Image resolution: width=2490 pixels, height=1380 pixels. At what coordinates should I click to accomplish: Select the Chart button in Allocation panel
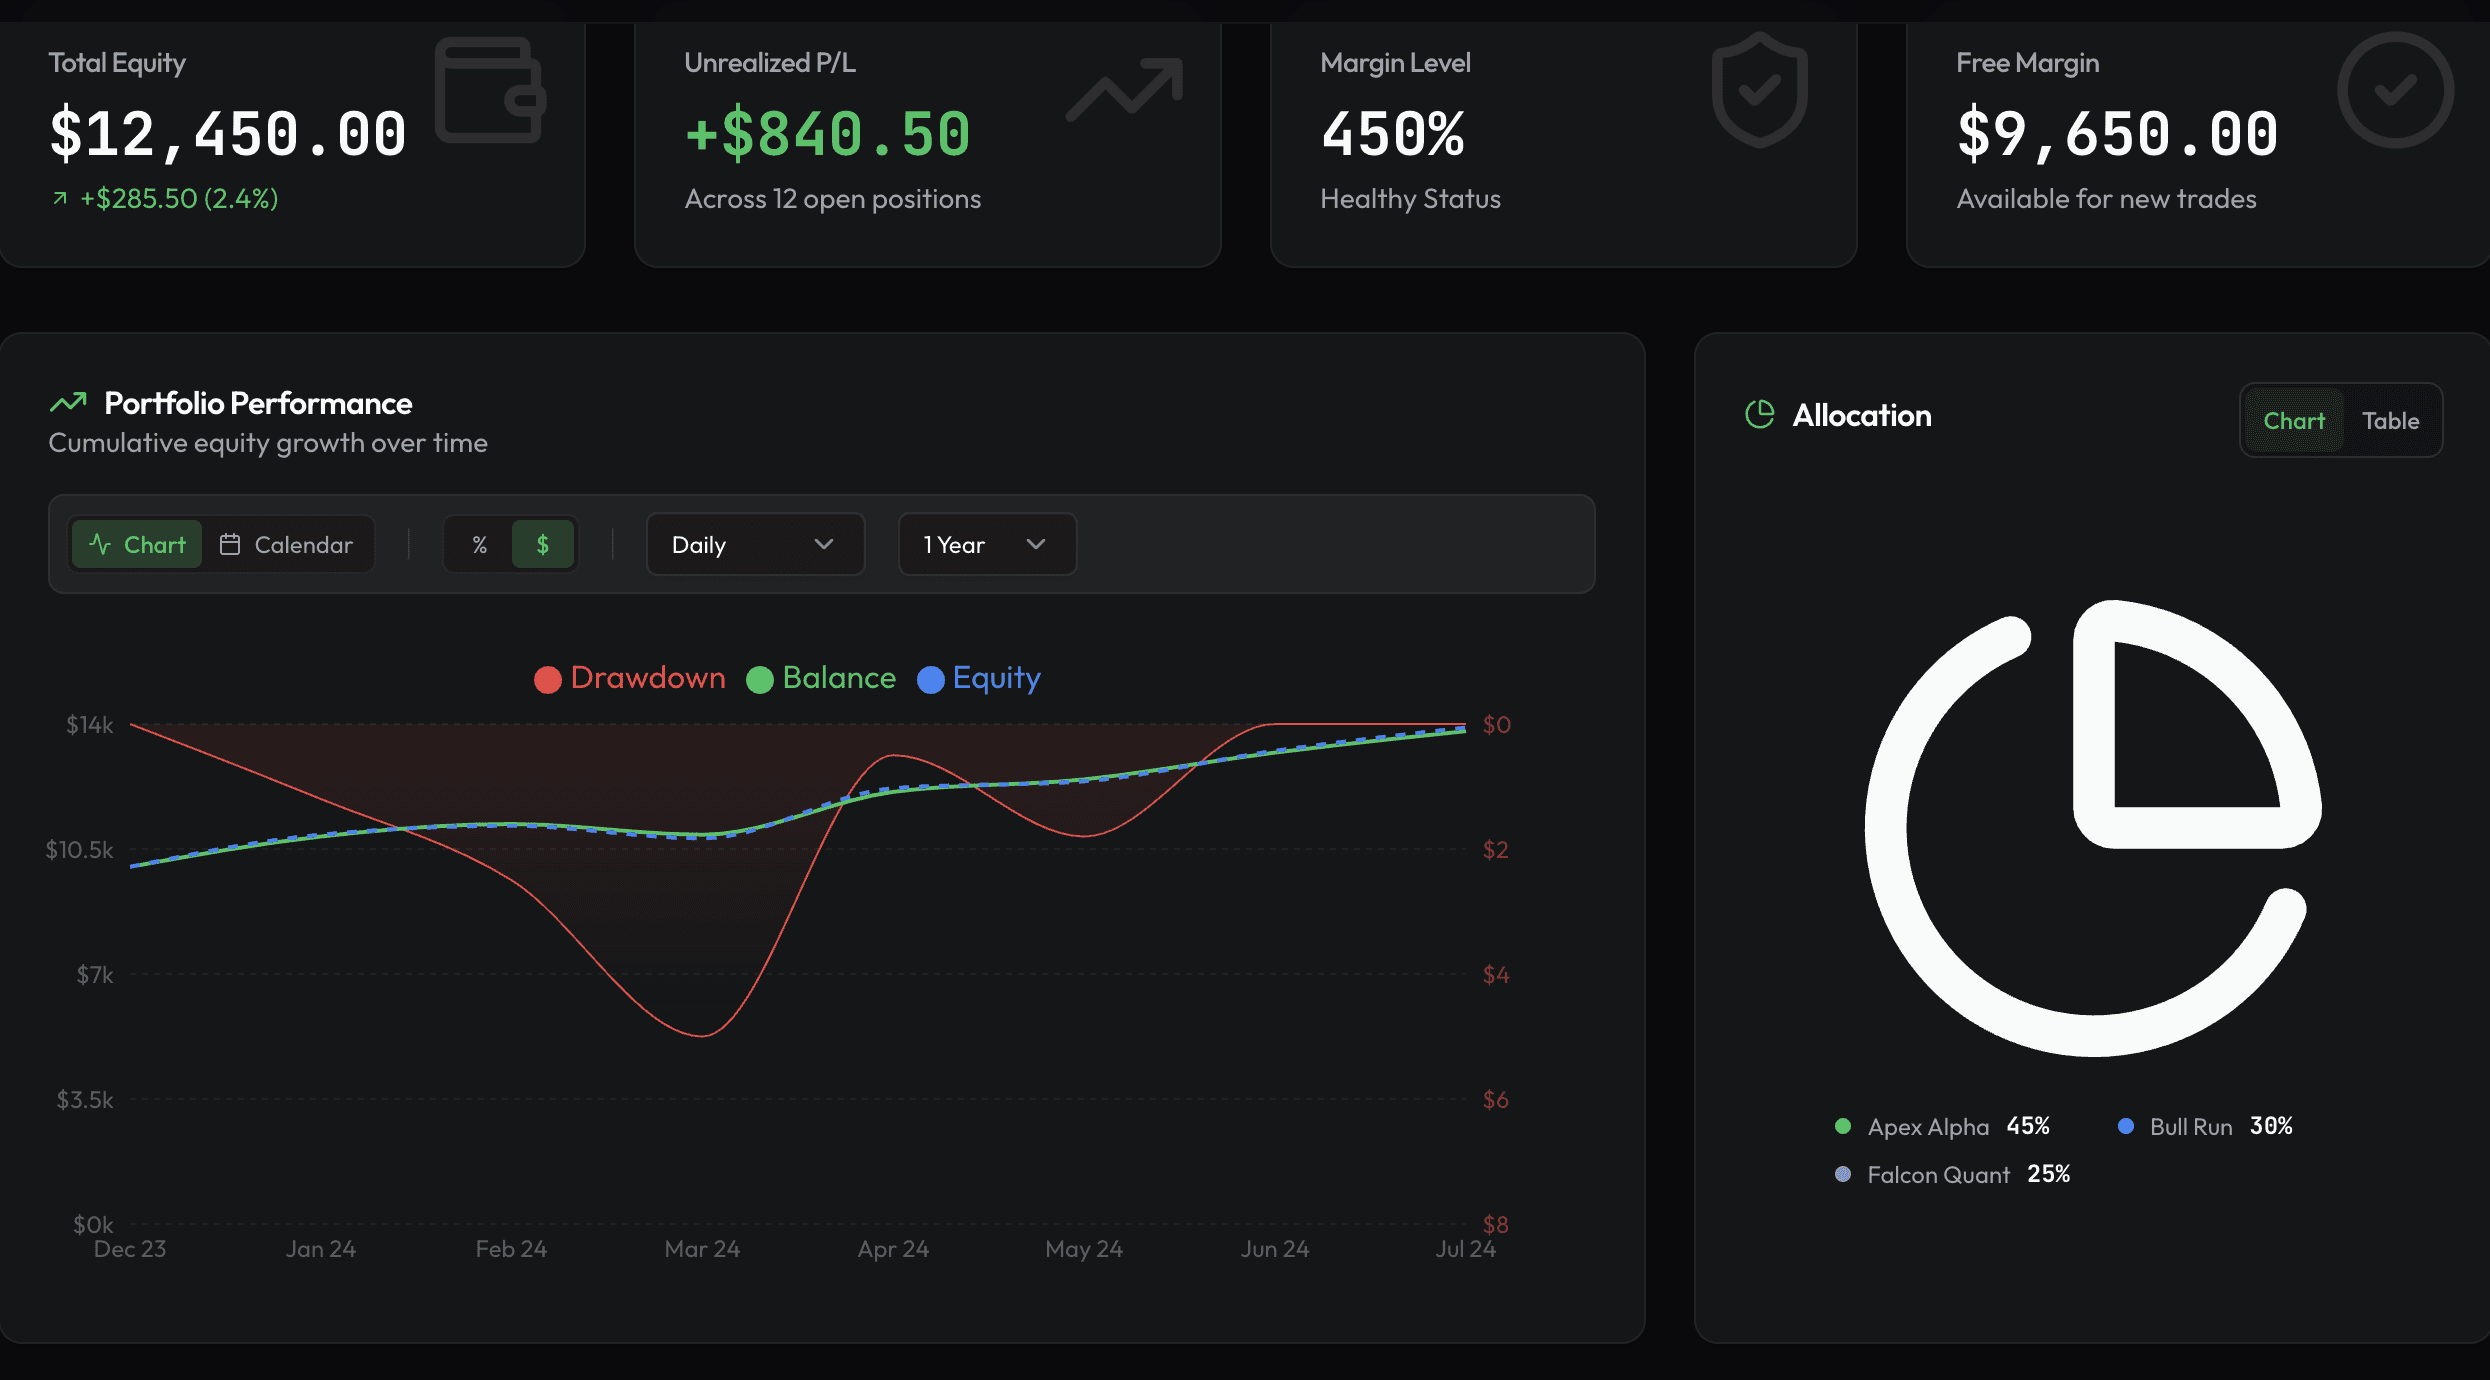point(2293,421)
